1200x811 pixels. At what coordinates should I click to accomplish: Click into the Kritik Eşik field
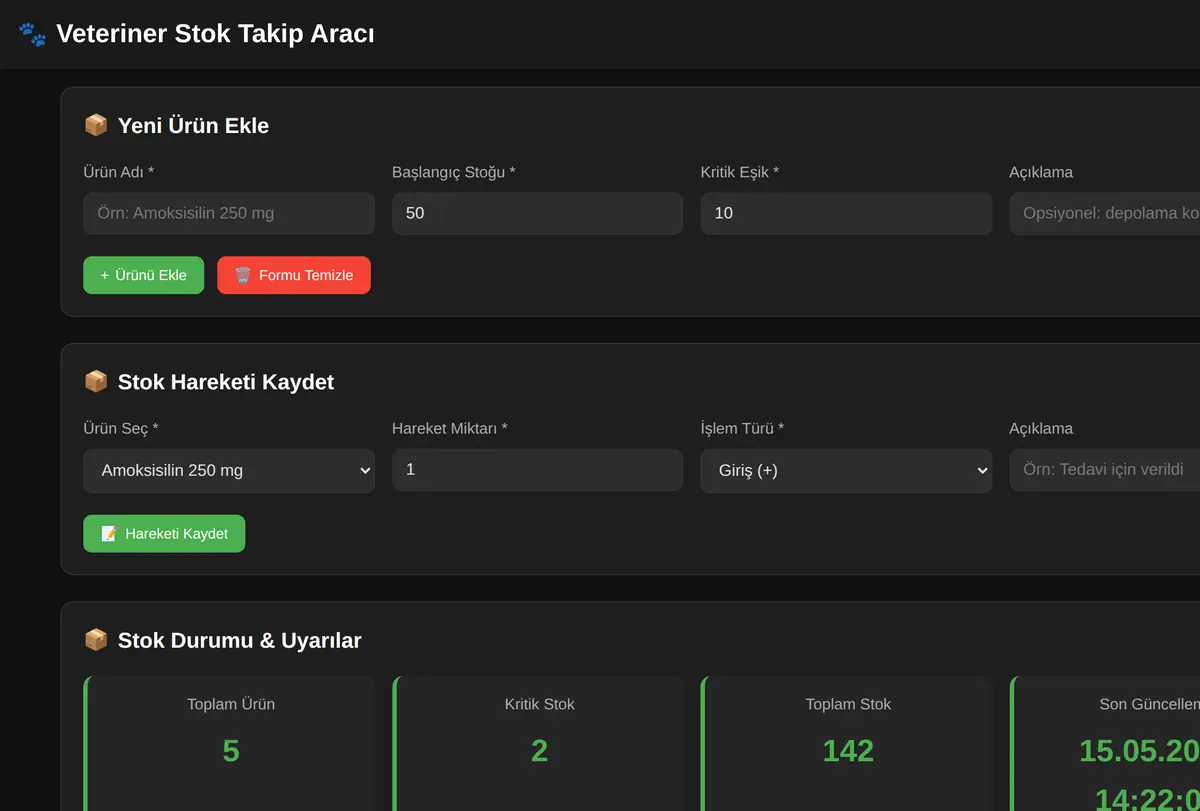pos(846,213)
